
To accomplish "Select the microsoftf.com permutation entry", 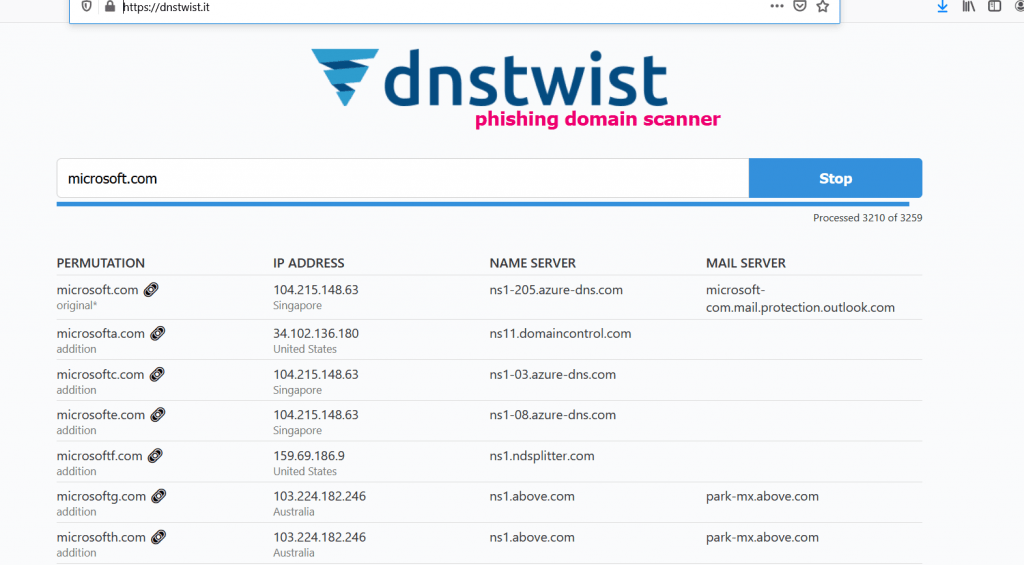I will (99, 456).
